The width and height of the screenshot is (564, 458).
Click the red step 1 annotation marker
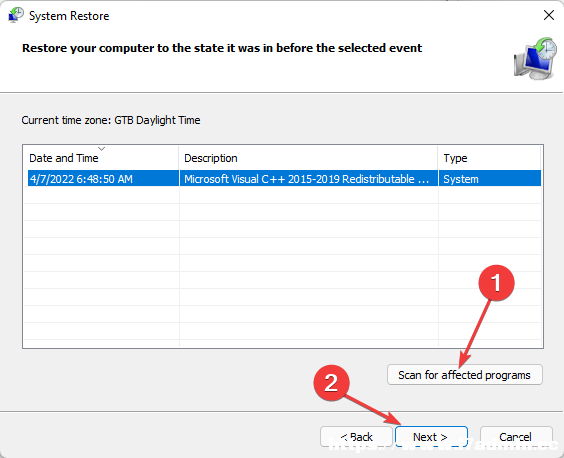tap(496, 283)
